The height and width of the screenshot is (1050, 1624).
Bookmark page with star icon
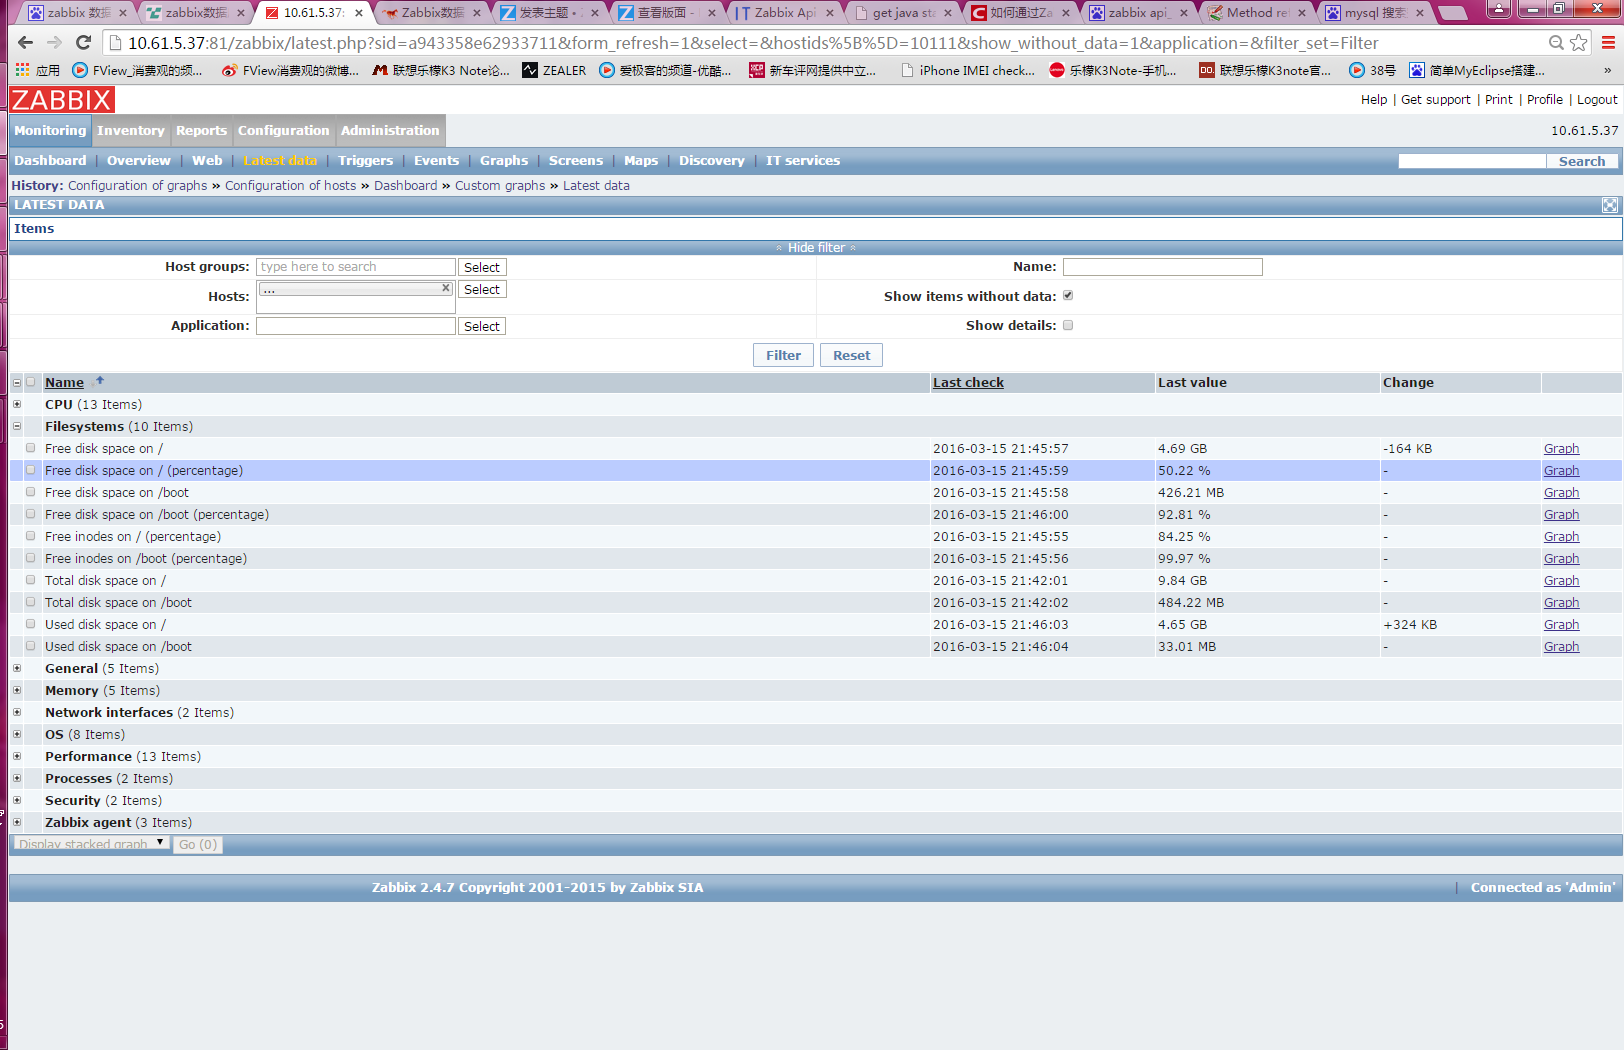tap(1579, 43)
